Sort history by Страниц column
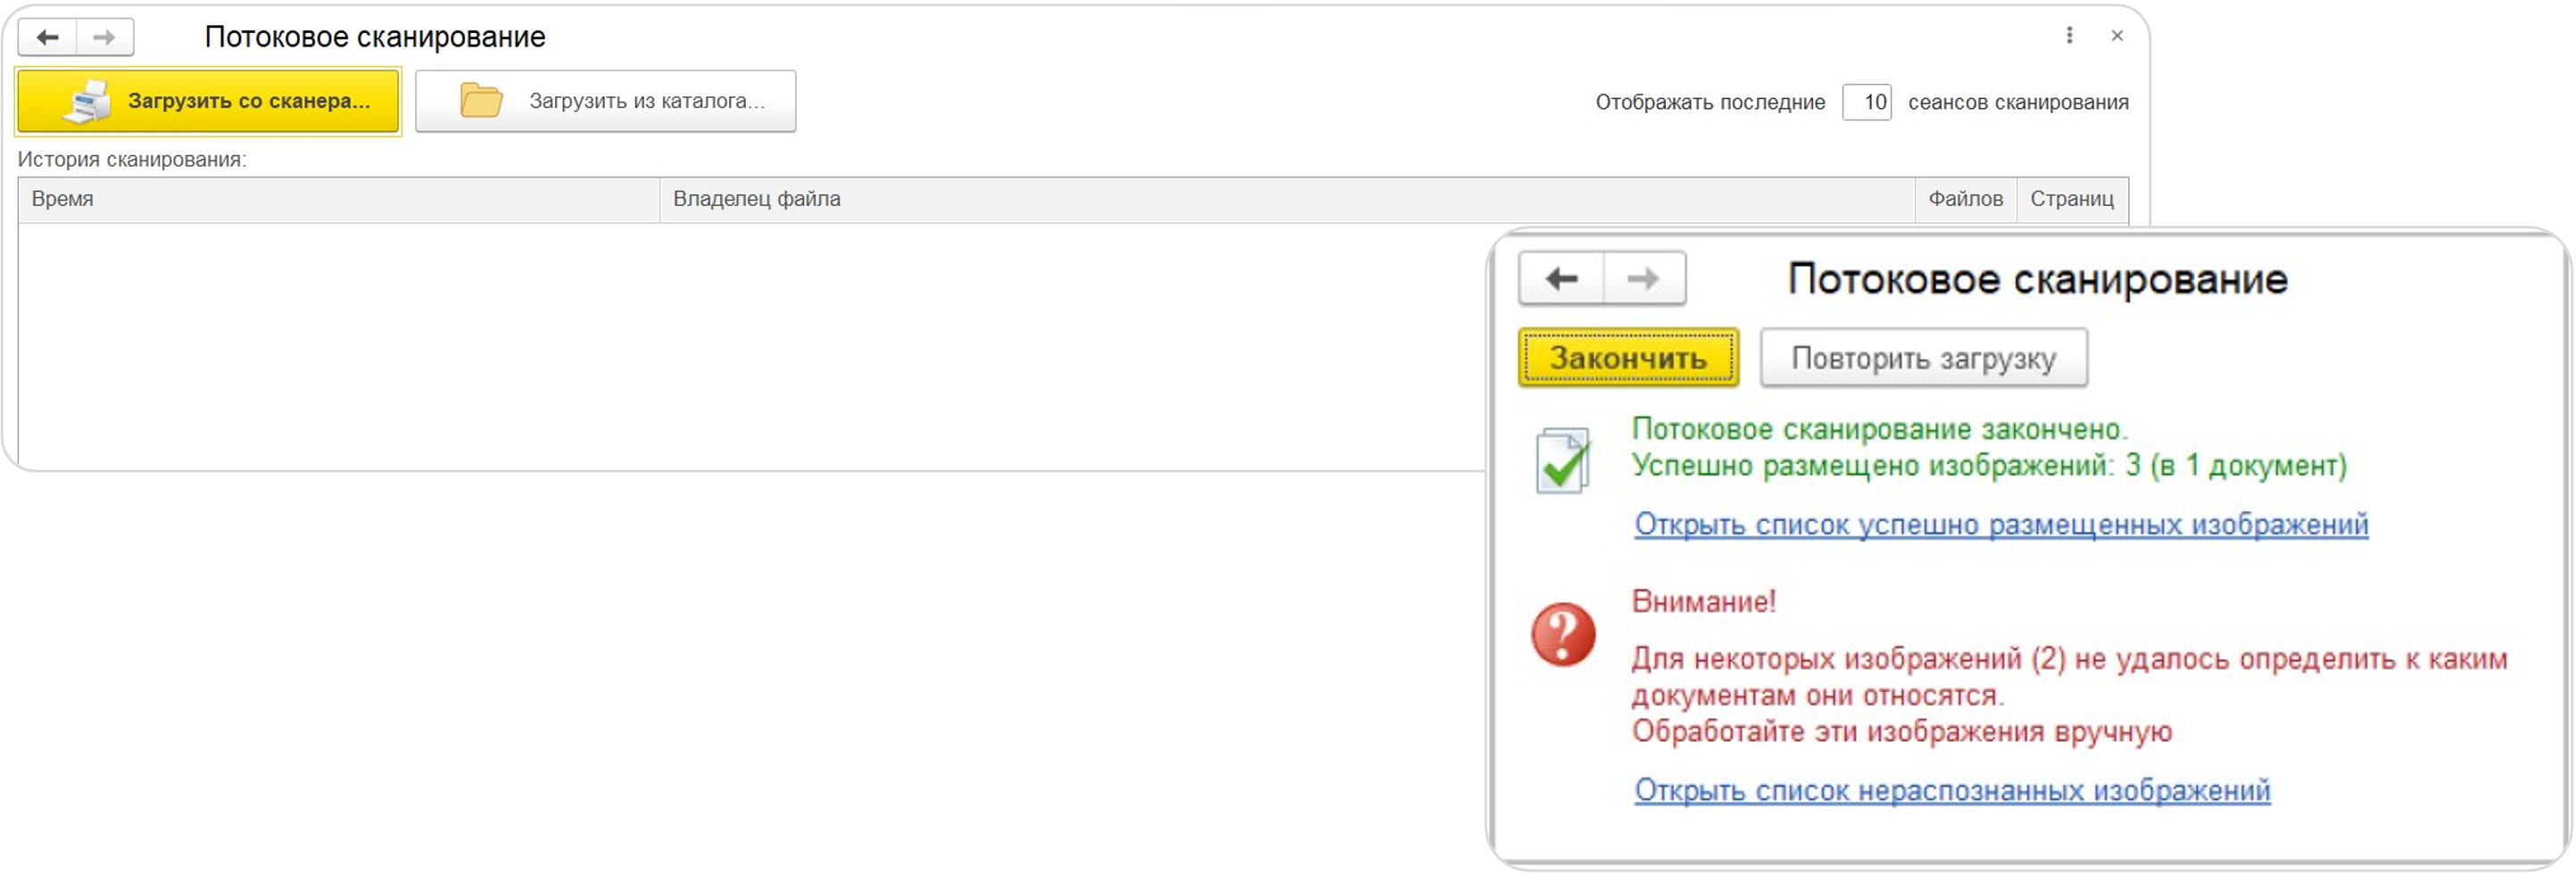2576x874 pixels. click(x=2072, y=199)
